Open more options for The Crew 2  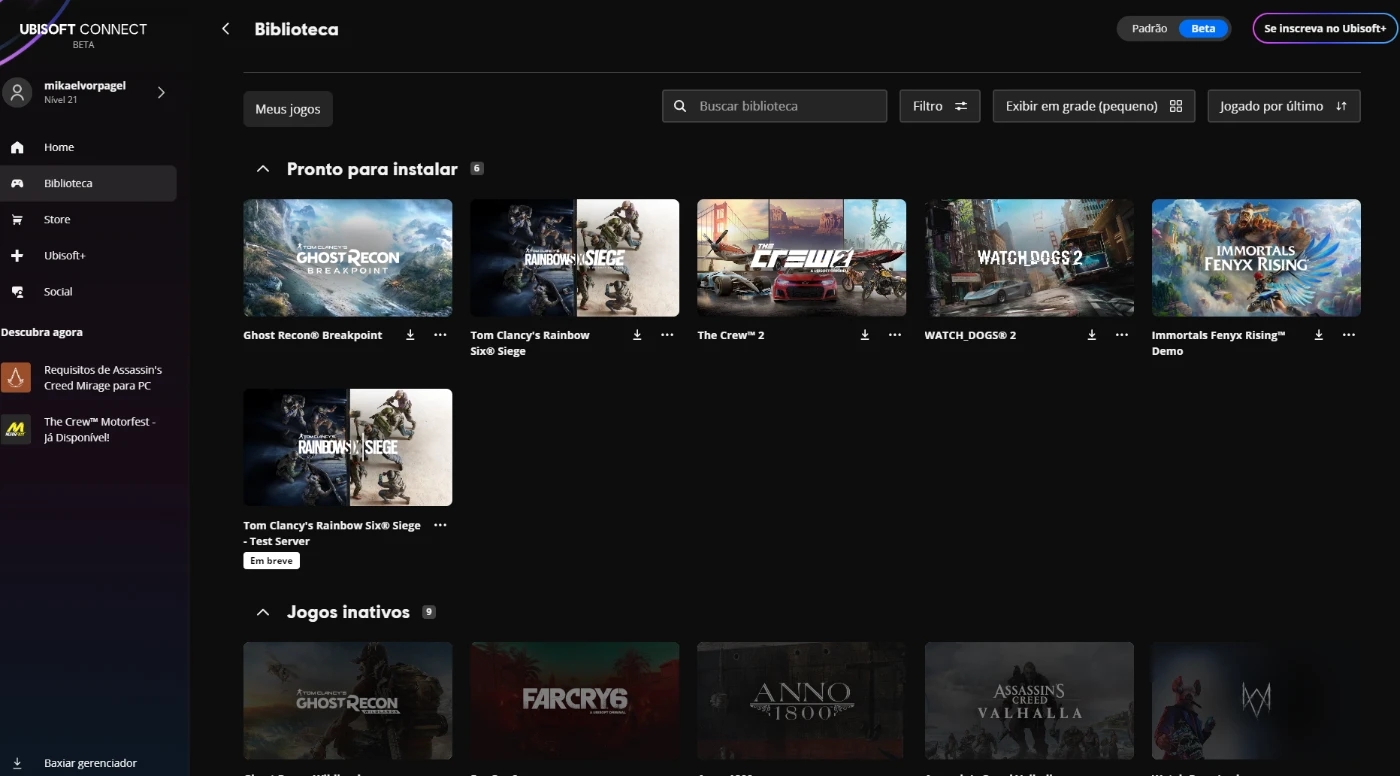coord(895,335)
